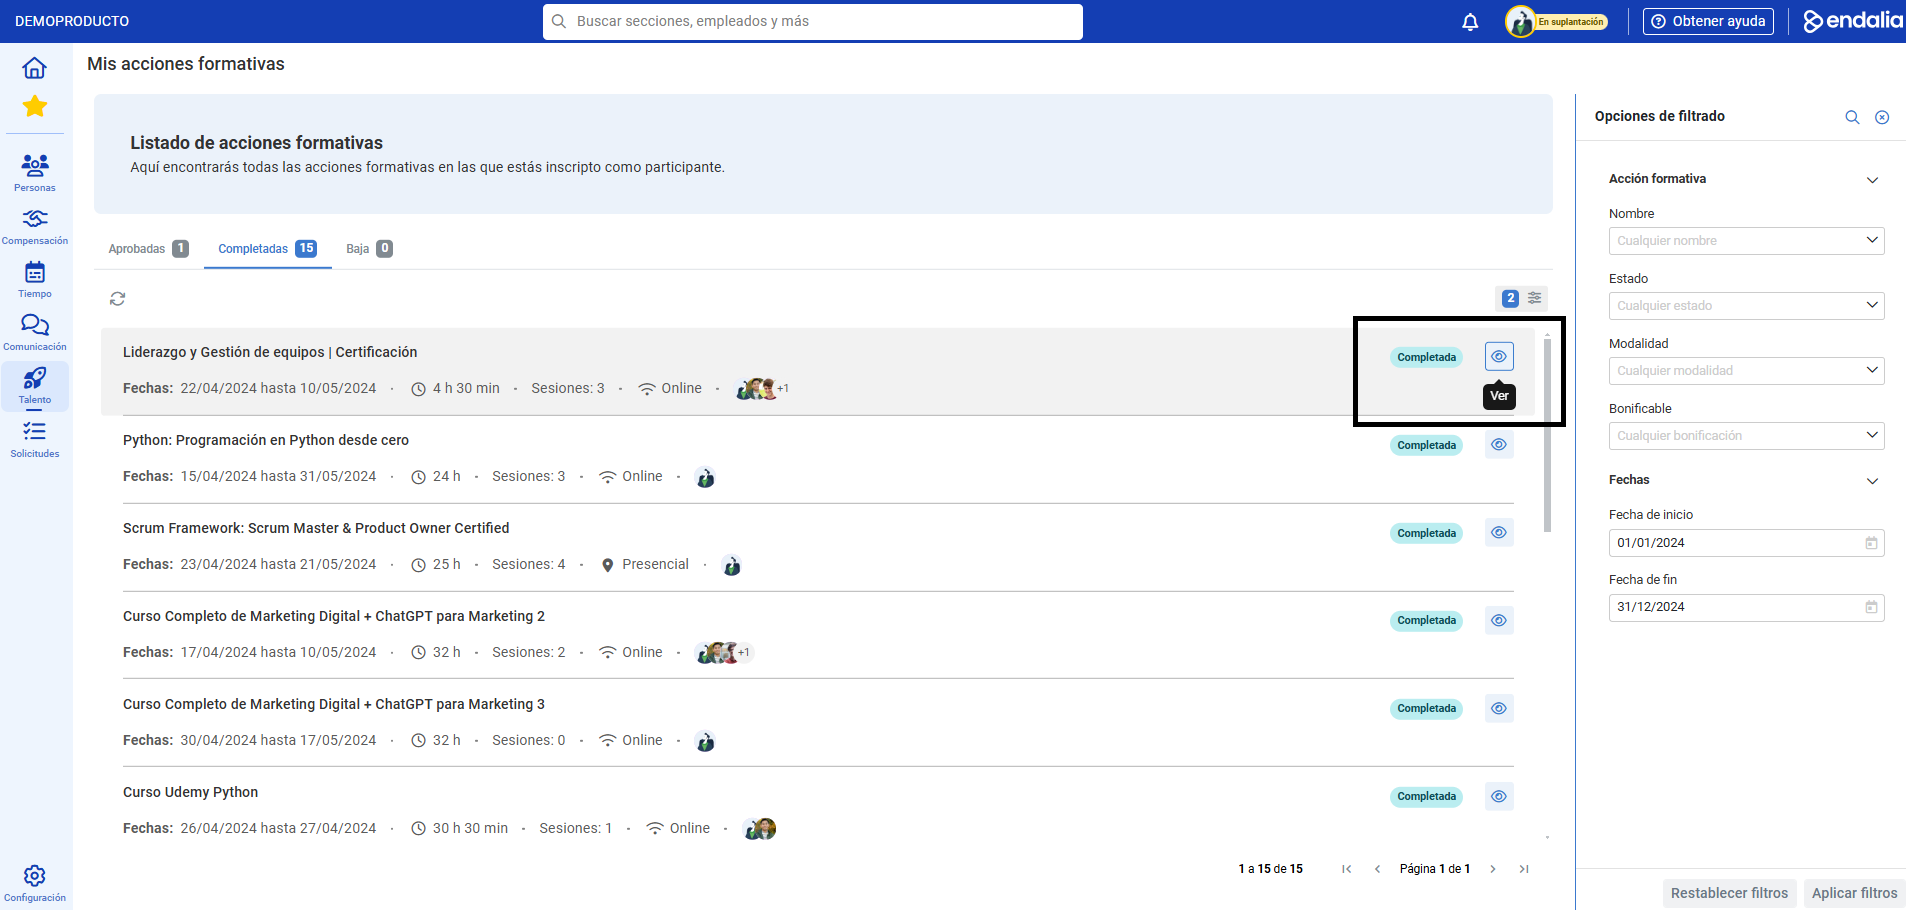Click DEMOPRODUCTO header text
The image size is (1906, 910).
point(72,21)
